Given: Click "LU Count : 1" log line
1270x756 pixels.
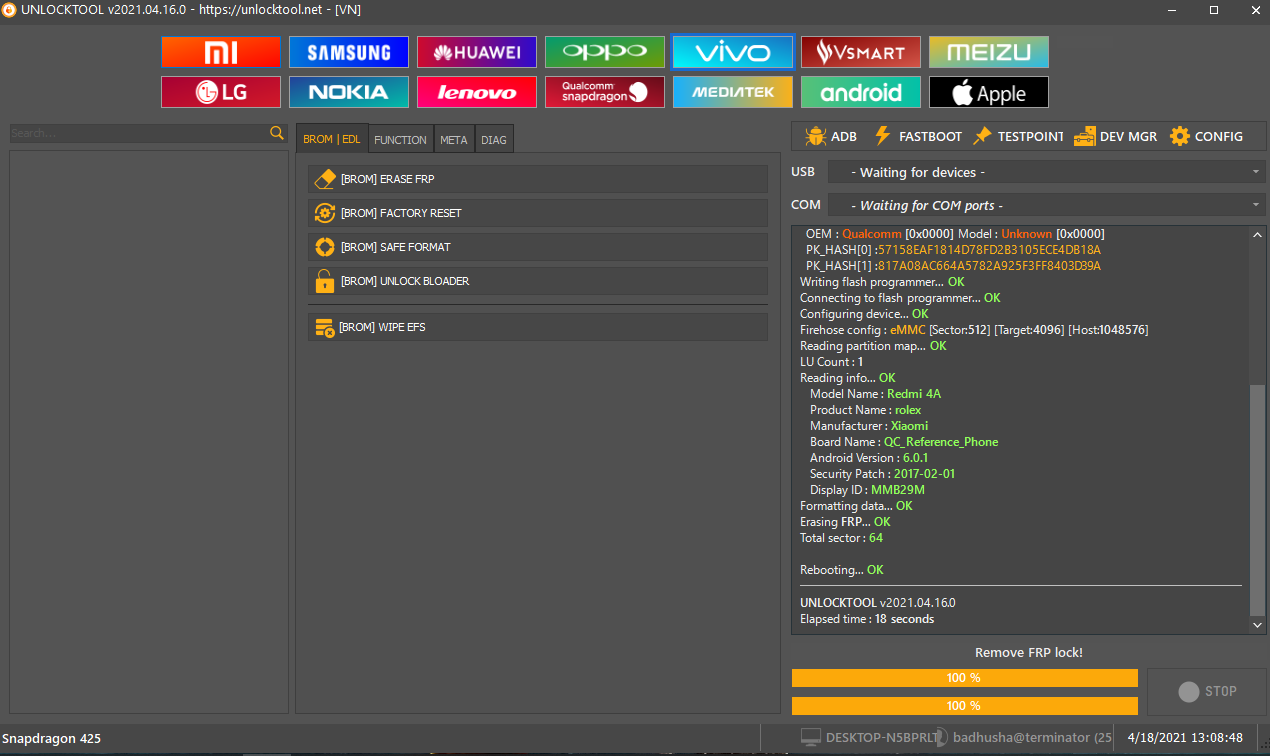Looking at the screenshot, I should [832, 362].
